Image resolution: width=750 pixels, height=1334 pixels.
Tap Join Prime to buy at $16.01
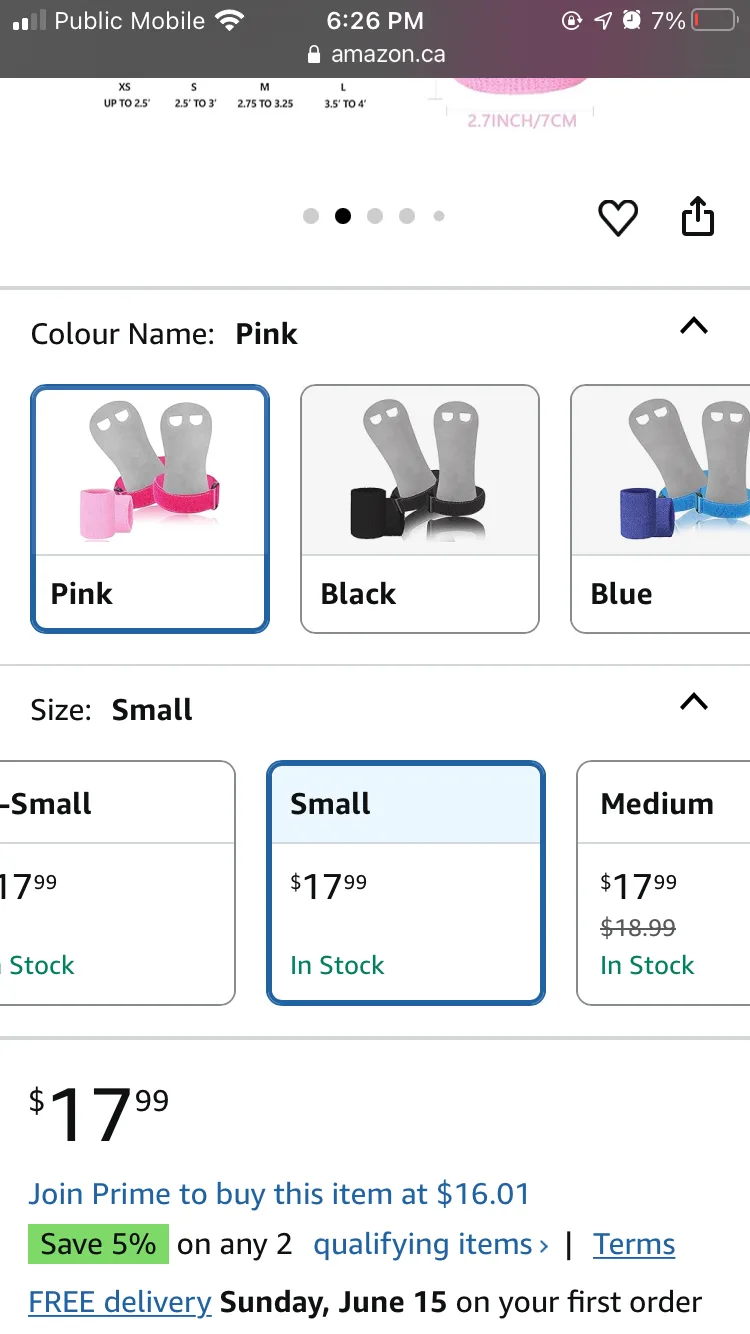(x=280, y=1193)
